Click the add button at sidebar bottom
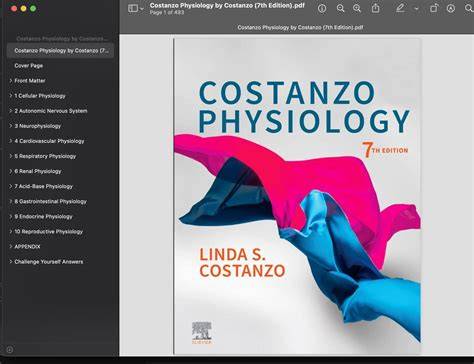The image size is (474, 364). [10, 349]
